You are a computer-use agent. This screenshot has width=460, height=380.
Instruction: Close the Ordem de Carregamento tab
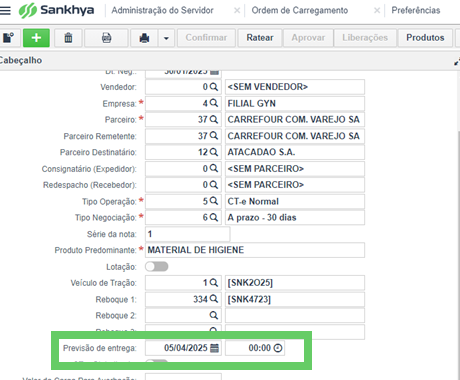(377, 11)
